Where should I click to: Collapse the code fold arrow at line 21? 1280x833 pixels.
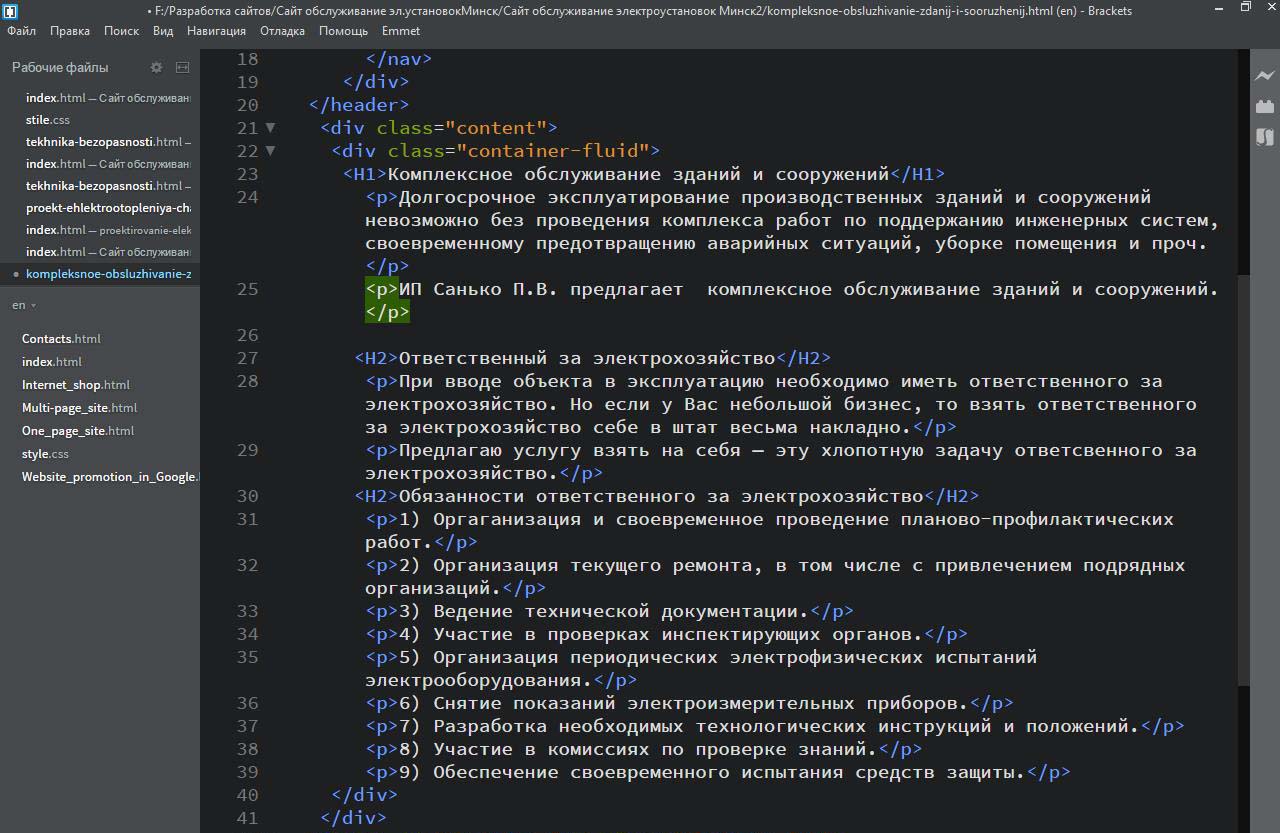pyautogui.click(x=270, y=128)
